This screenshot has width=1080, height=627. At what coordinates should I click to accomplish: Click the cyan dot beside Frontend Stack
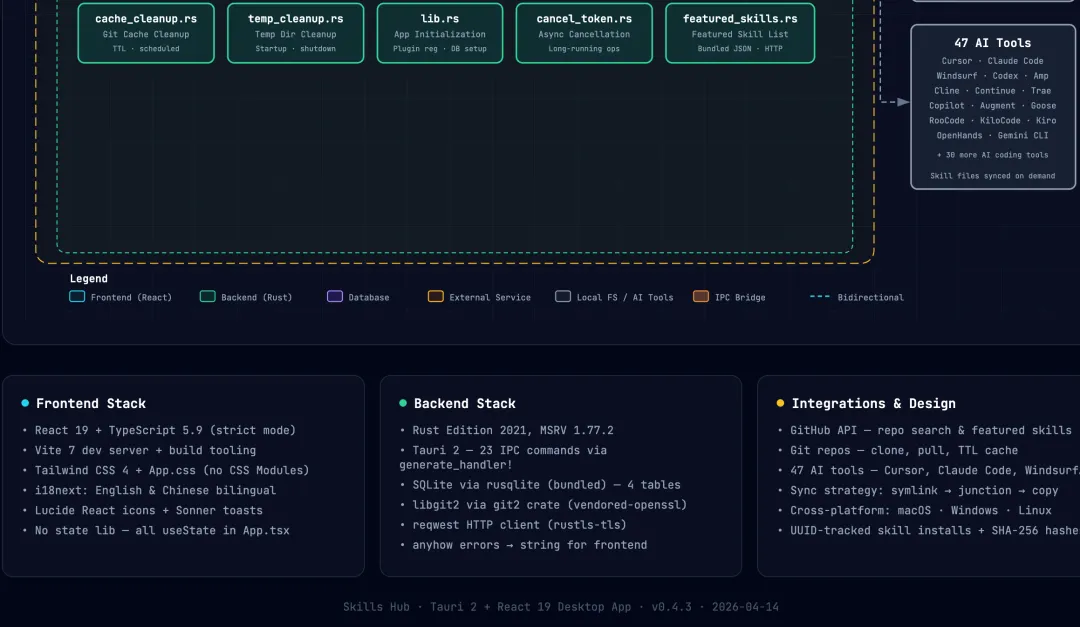point(25,404)
